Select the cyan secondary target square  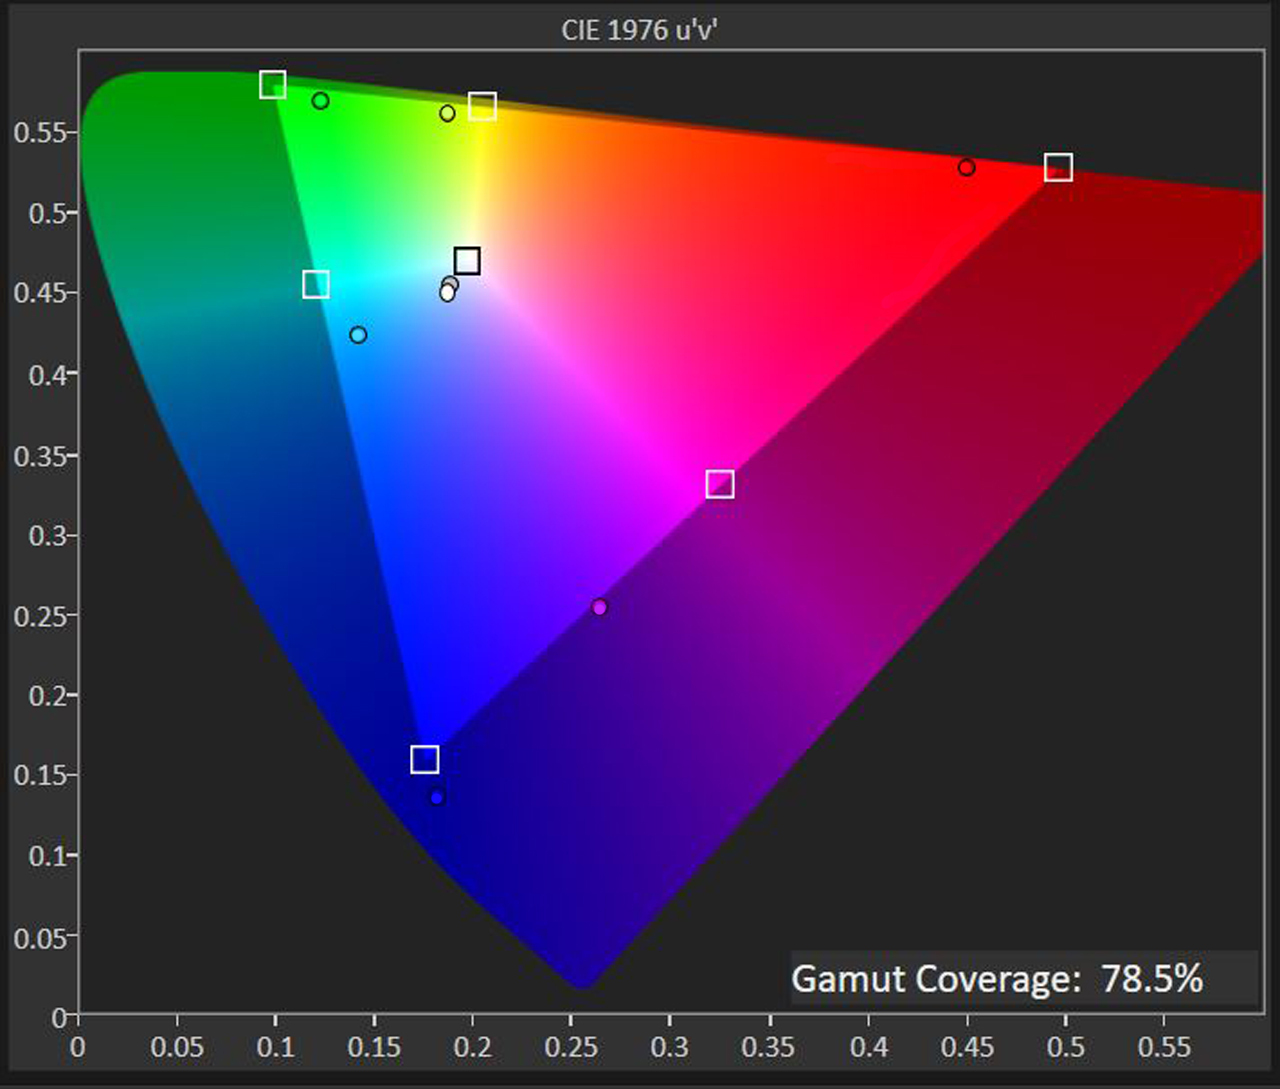coord(316,285)
